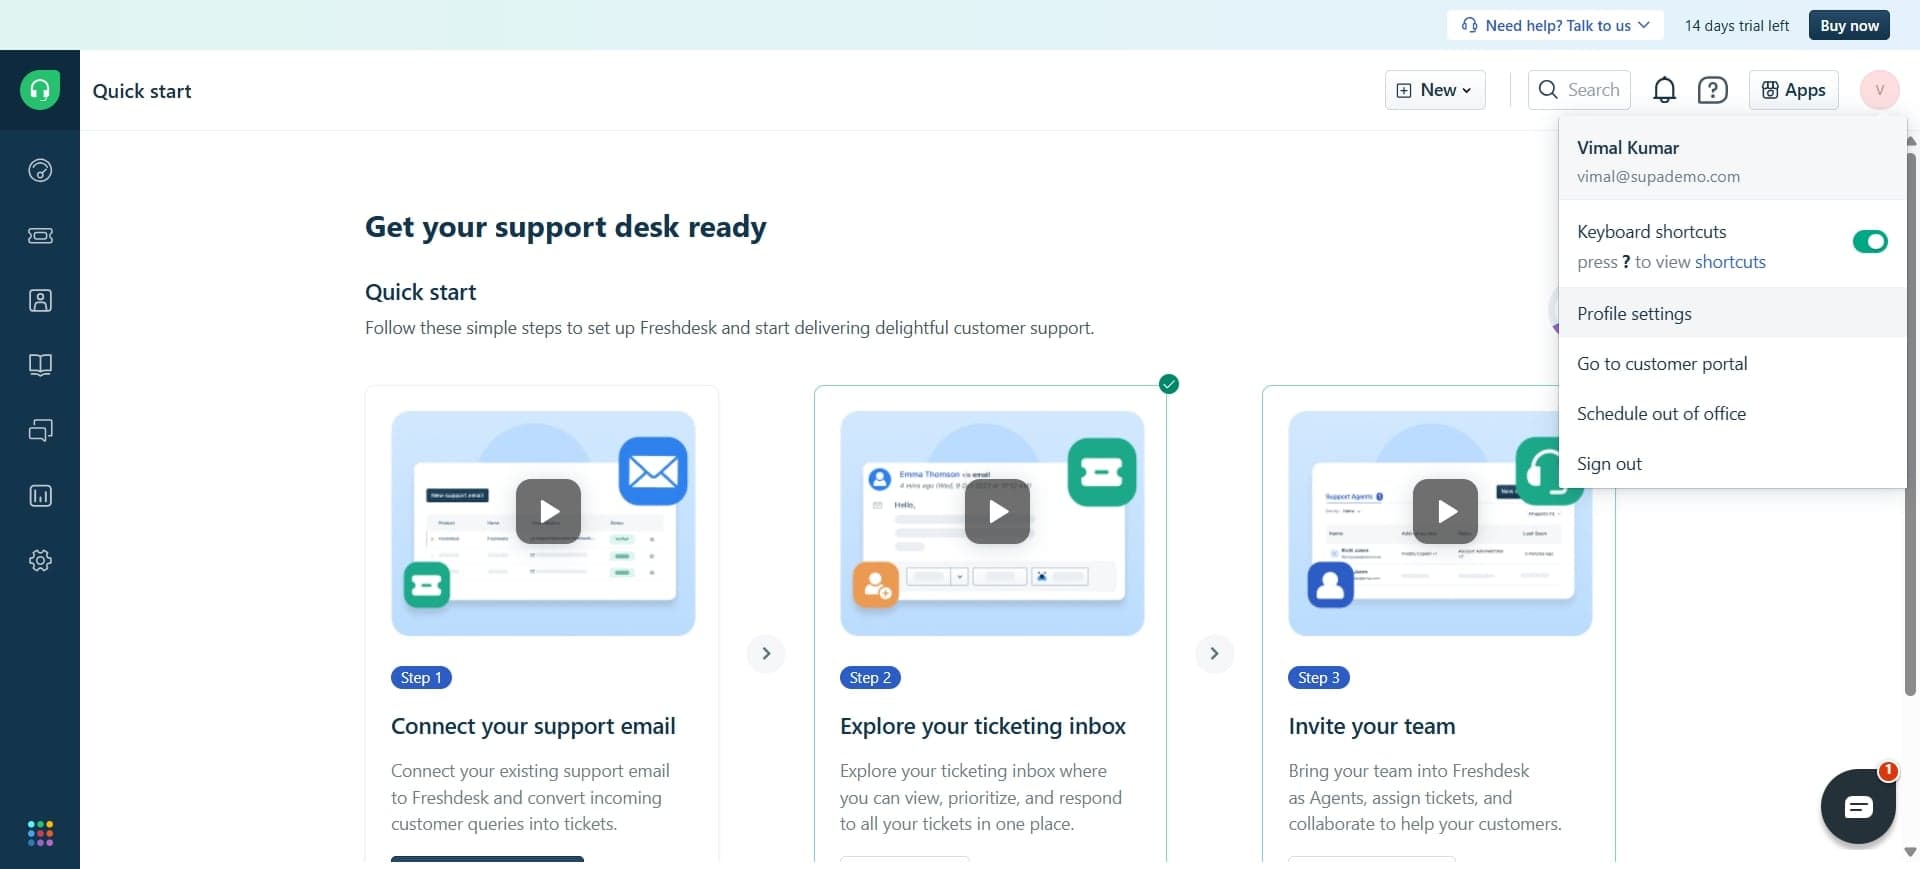Open the chat widget bubble
Viewport: 1920px width, 869px height.
pos(1858,806)
